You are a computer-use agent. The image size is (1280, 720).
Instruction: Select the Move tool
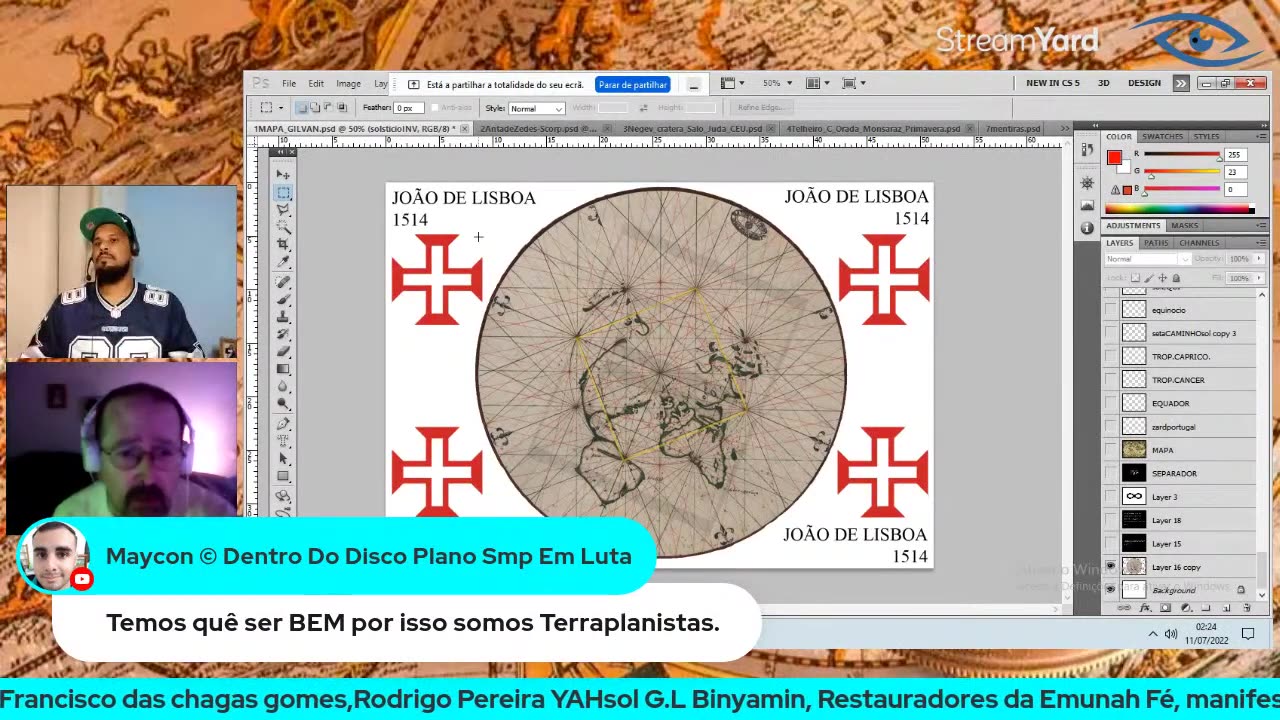(x=283, y=174)
